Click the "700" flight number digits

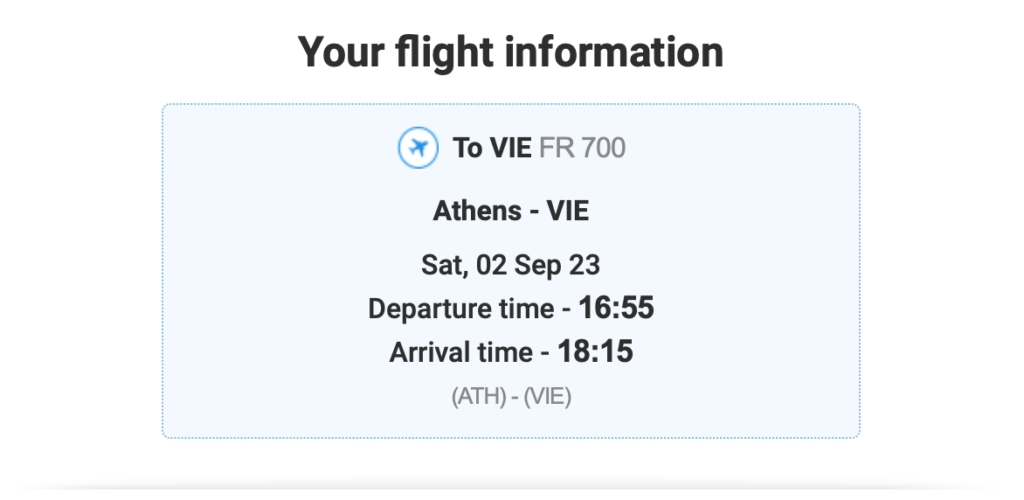(x=603, y=149)
